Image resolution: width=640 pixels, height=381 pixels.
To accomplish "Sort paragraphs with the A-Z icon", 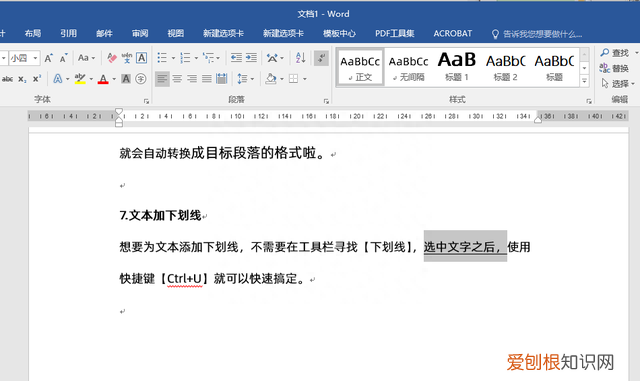I will pyautogui.click(x=300, y=58).
